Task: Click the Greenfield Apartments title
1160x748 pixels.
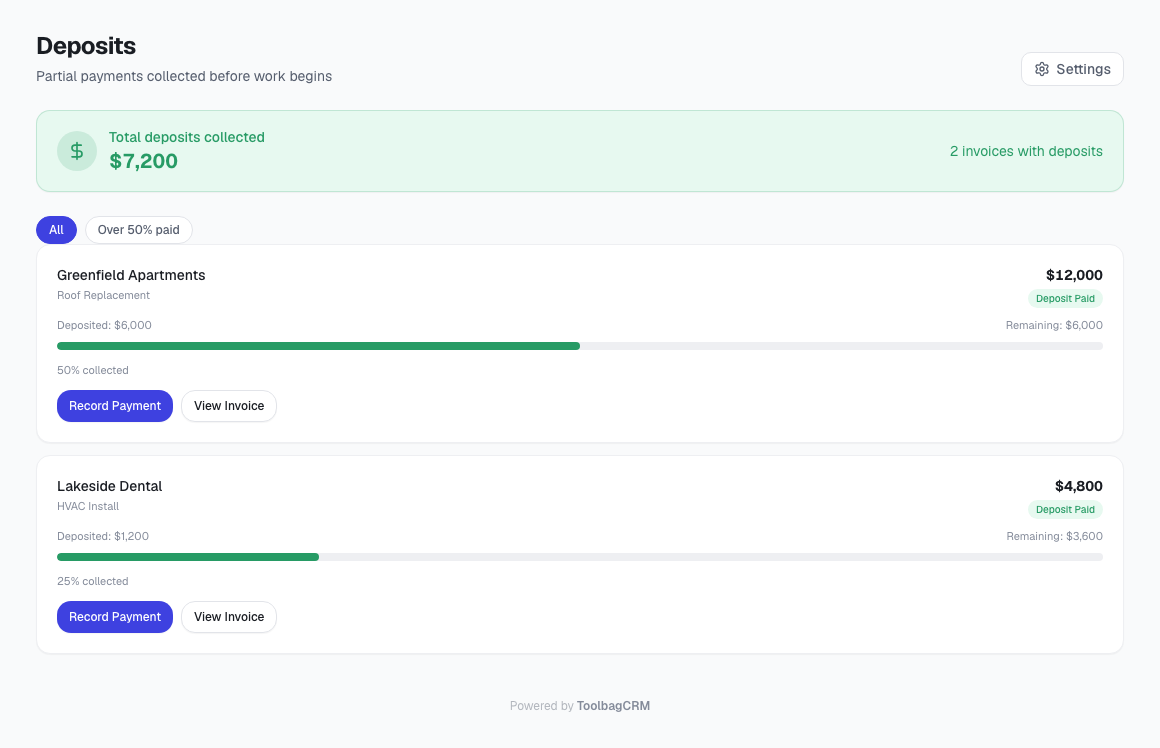Action: 131,275
